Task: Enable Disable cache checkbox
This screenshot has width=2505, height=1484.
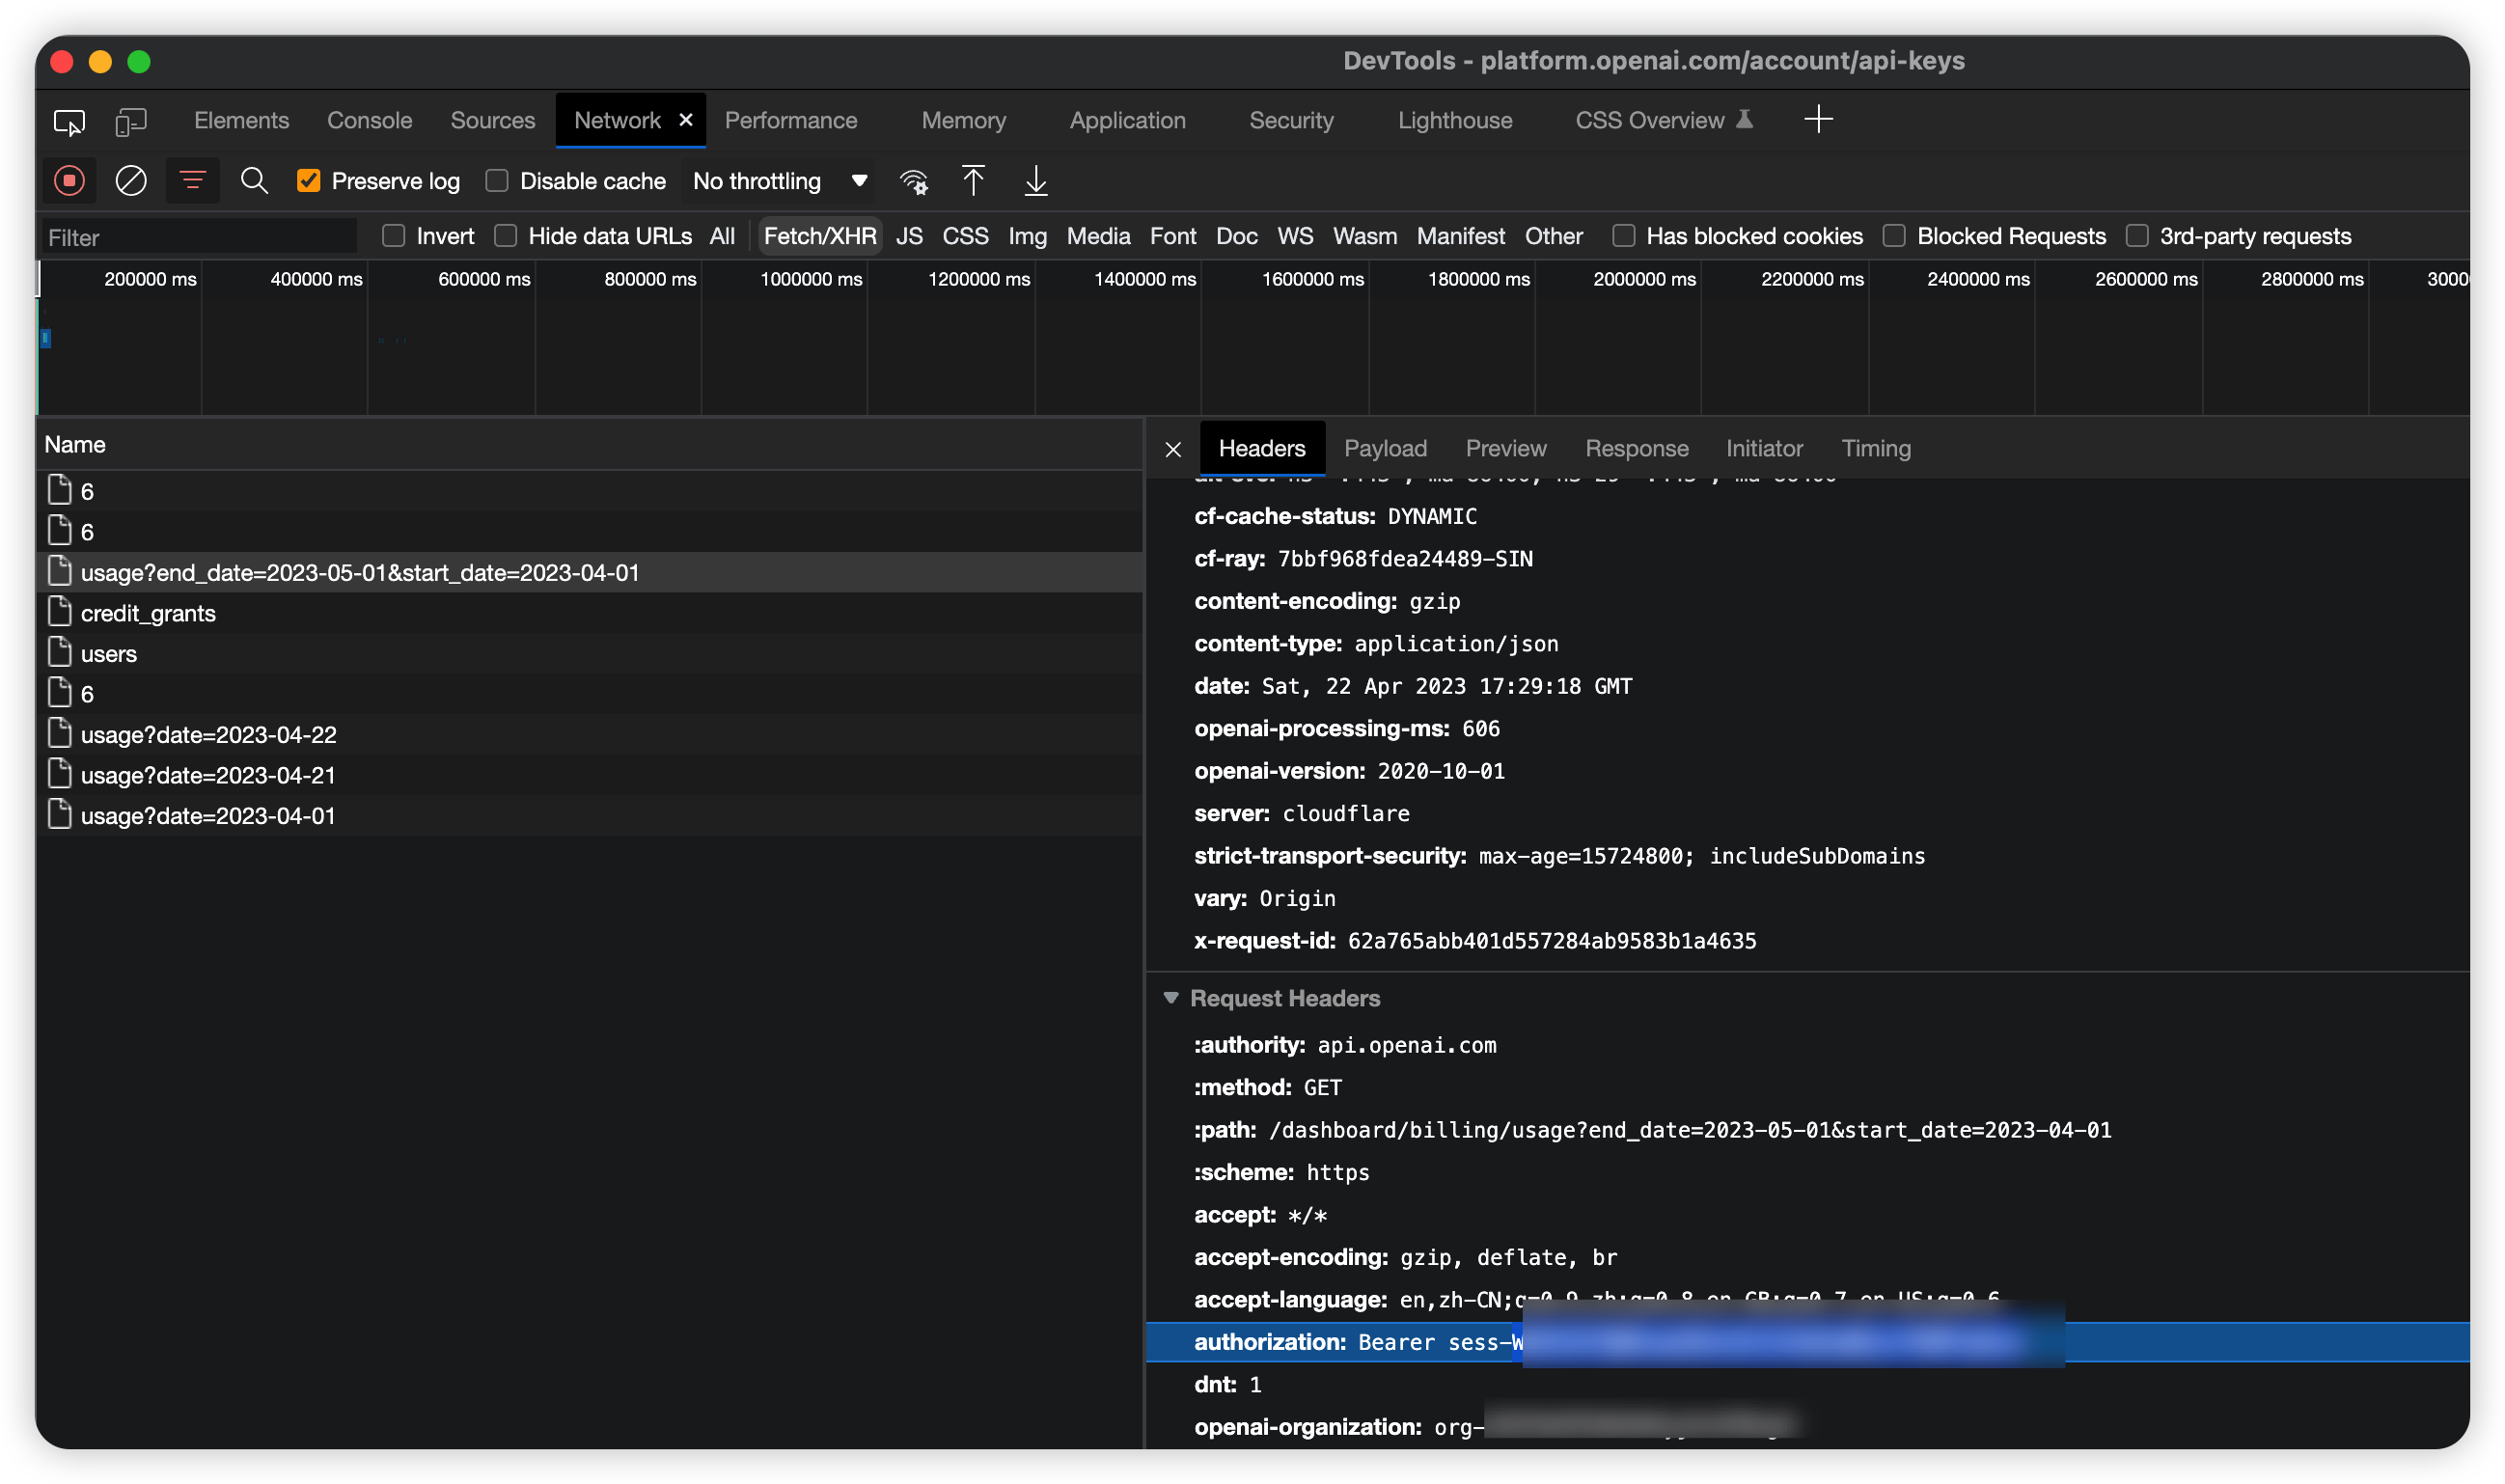Action: pos(497,181)
